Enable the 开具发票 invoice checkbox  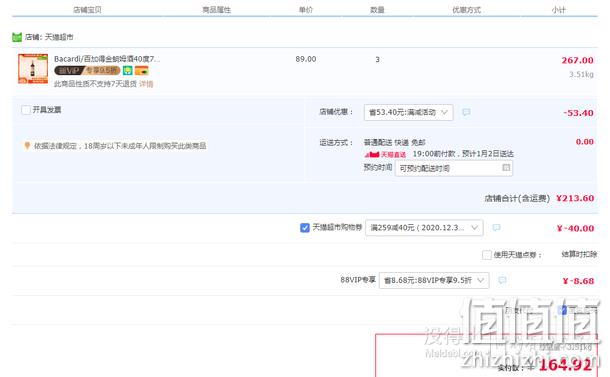[x=26, y=110]
